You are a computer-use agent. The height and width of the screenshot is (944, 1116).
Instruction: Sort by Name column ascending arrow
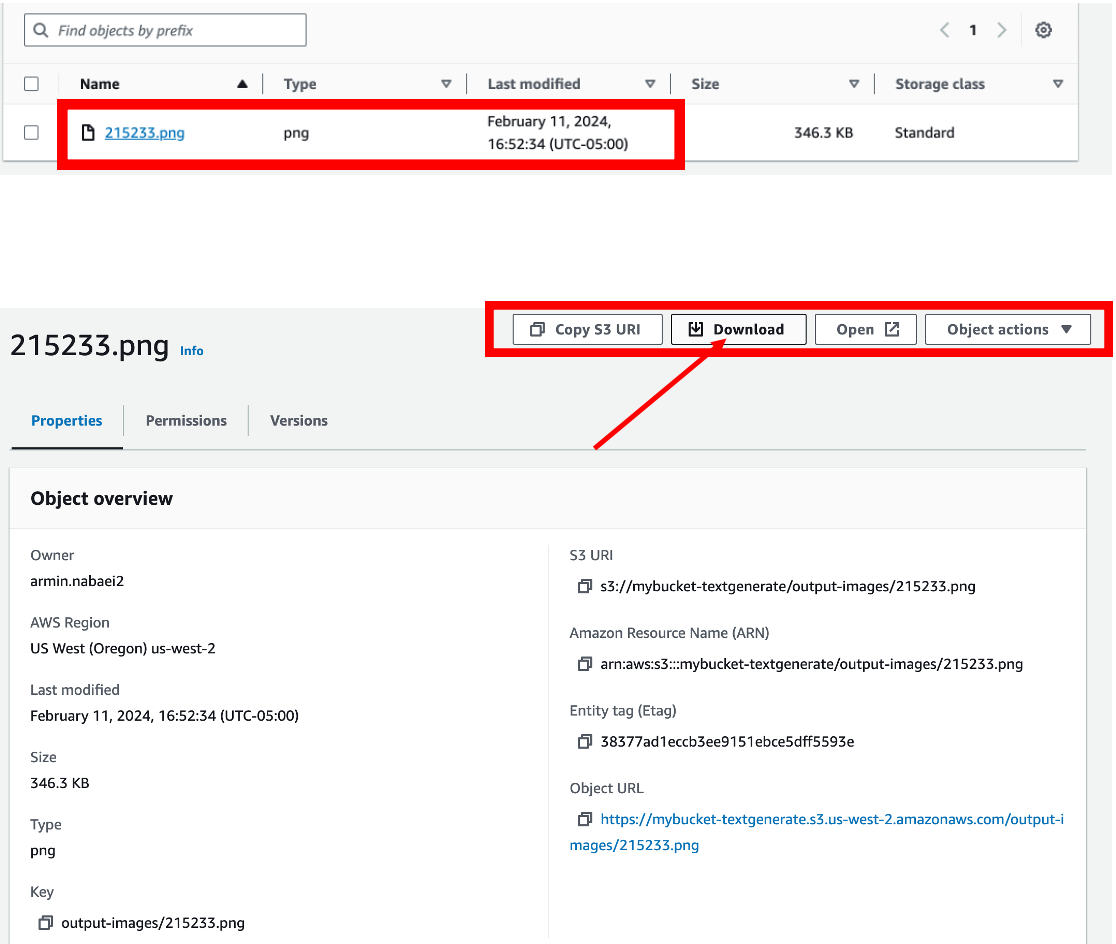point(242,84)
